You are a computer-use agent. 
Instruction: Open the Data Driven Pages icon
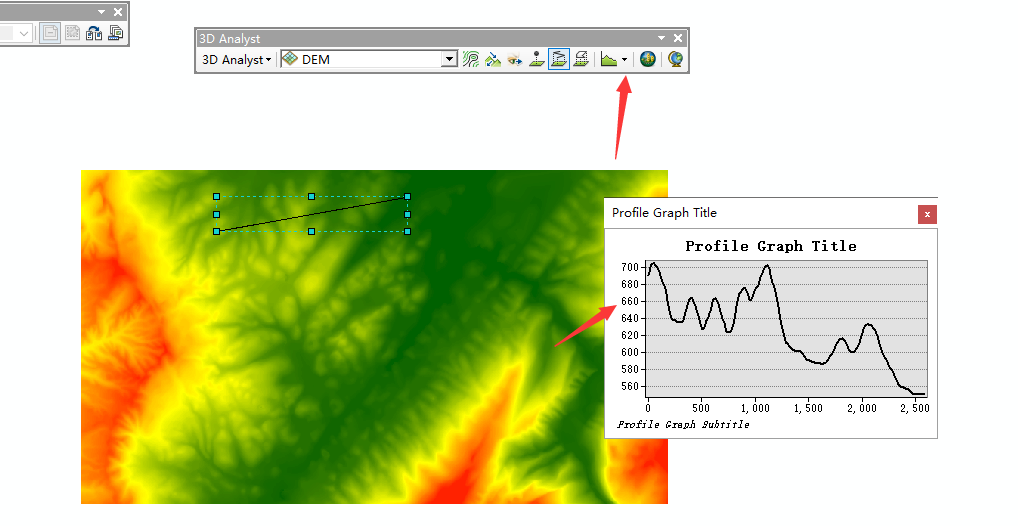coord(116,32)
